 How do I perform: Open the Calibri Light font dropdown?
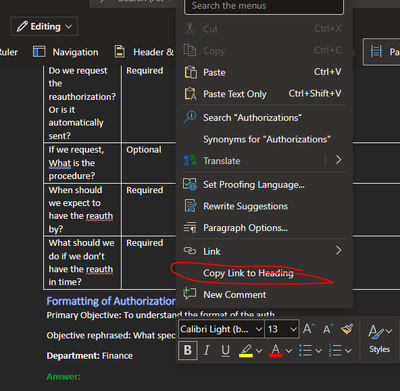[x=222, y=329]
